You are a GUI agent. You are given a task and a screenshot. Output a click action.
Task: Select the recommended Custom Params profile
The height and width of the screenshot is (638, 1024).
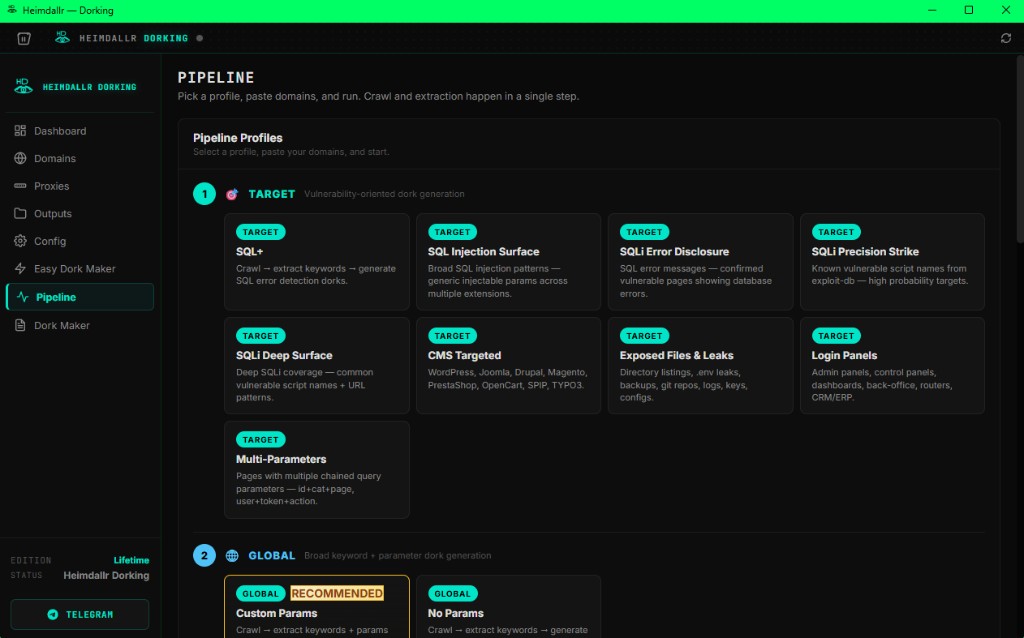317,607
